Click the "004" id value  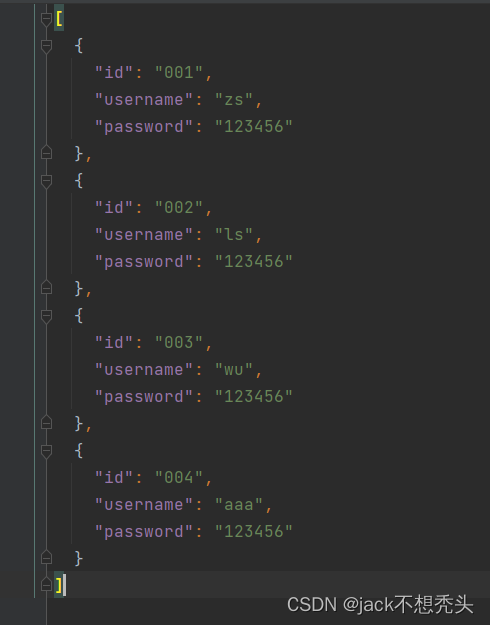[179, 478]
